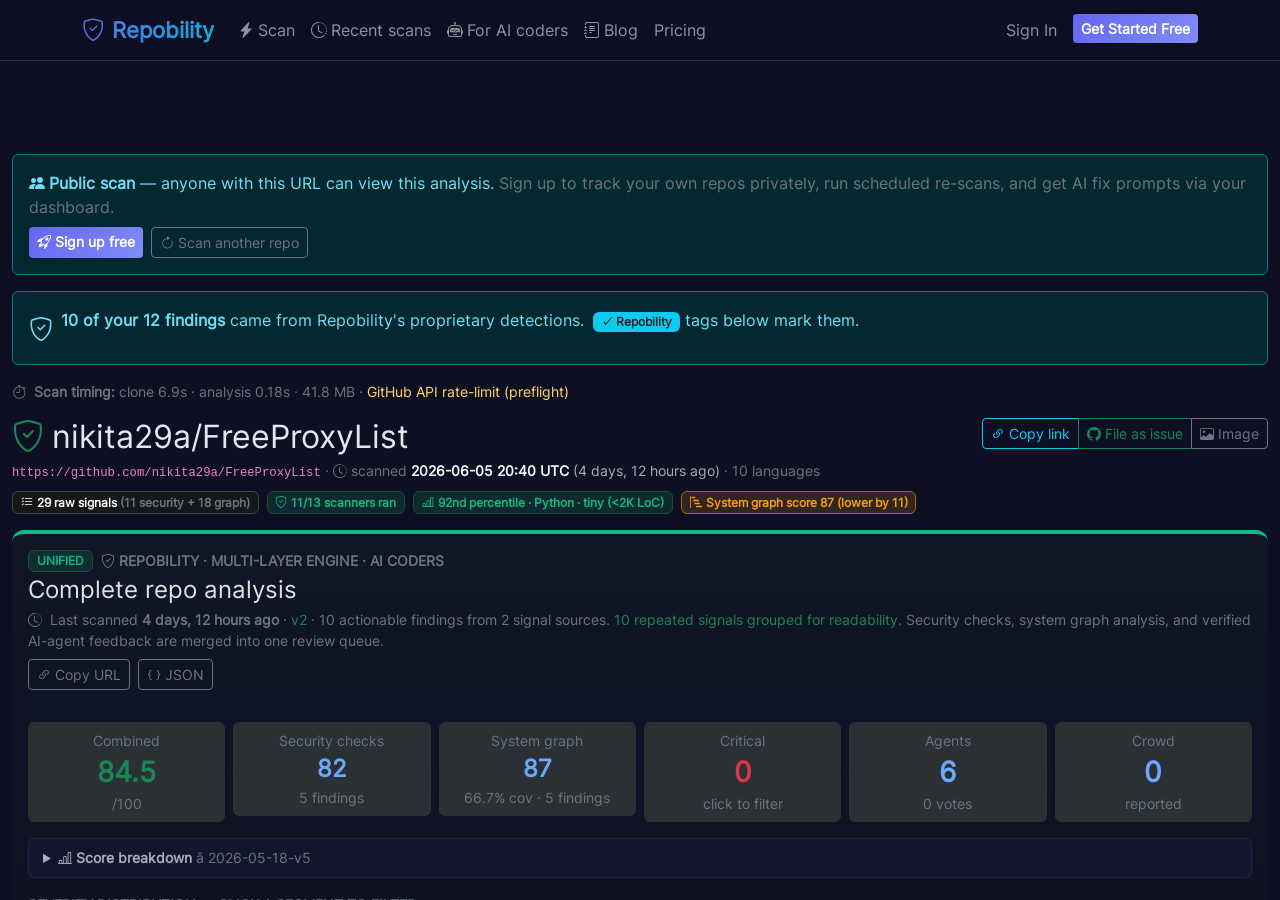Click the 11/13 scanners ran badge
1280x900 pixels.
coord(336,502)
